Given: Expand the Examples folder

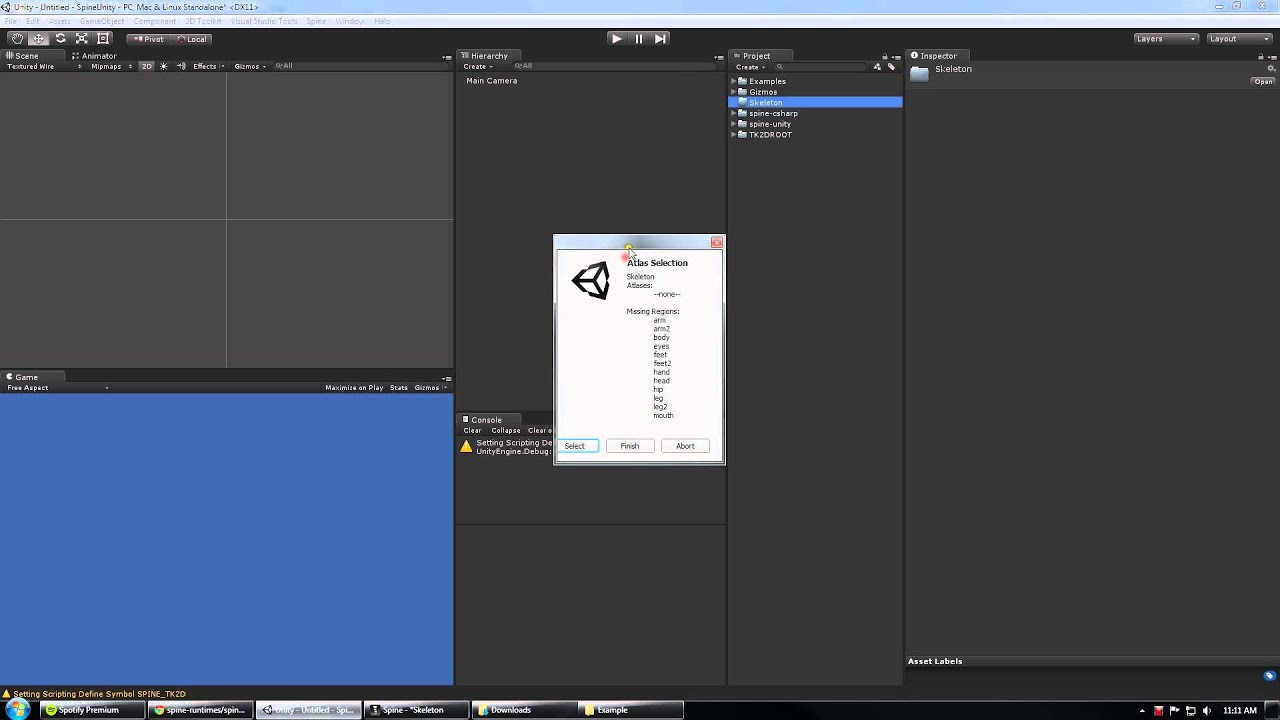Looking at the screenshot, I should coord(734,81).
